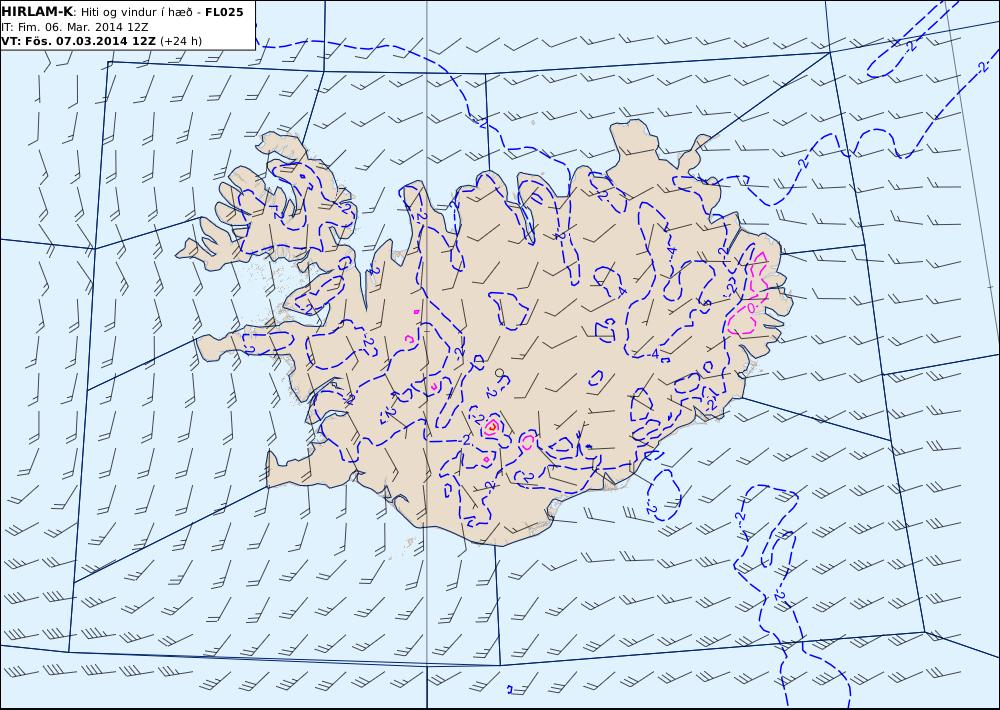Image resolution: width=1000 pixels, height=710 pixels.
Task: Click the 'VT: Fös. 07.03.2014 12Z' valid time
Action: pyautogui.click(x=78, y=41)
